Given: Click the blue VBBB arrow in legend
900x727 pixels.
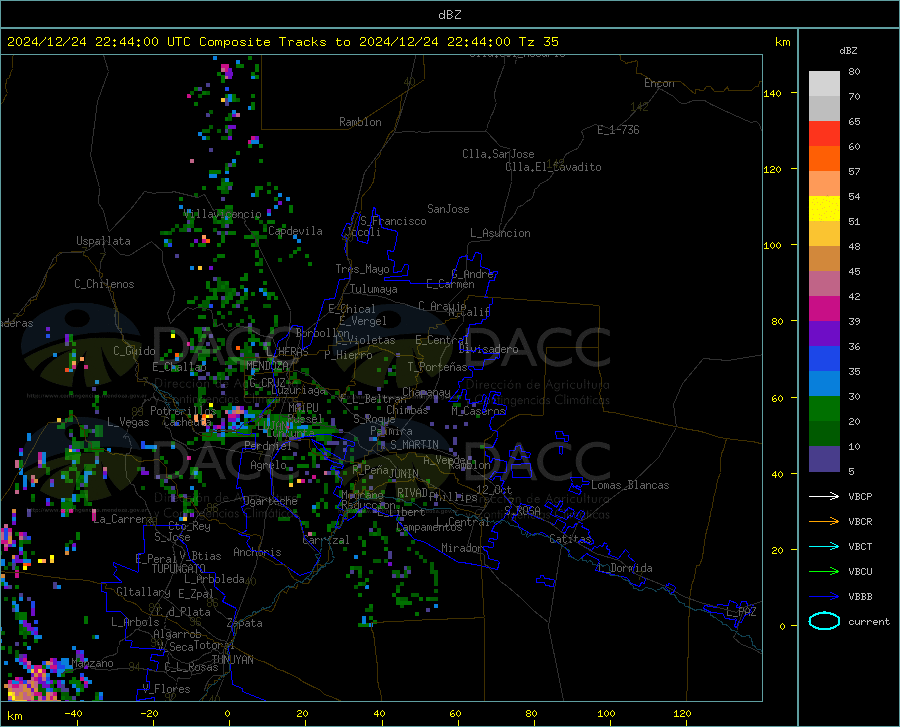Looking at the screenshot, I should click(x=824, y=597).
